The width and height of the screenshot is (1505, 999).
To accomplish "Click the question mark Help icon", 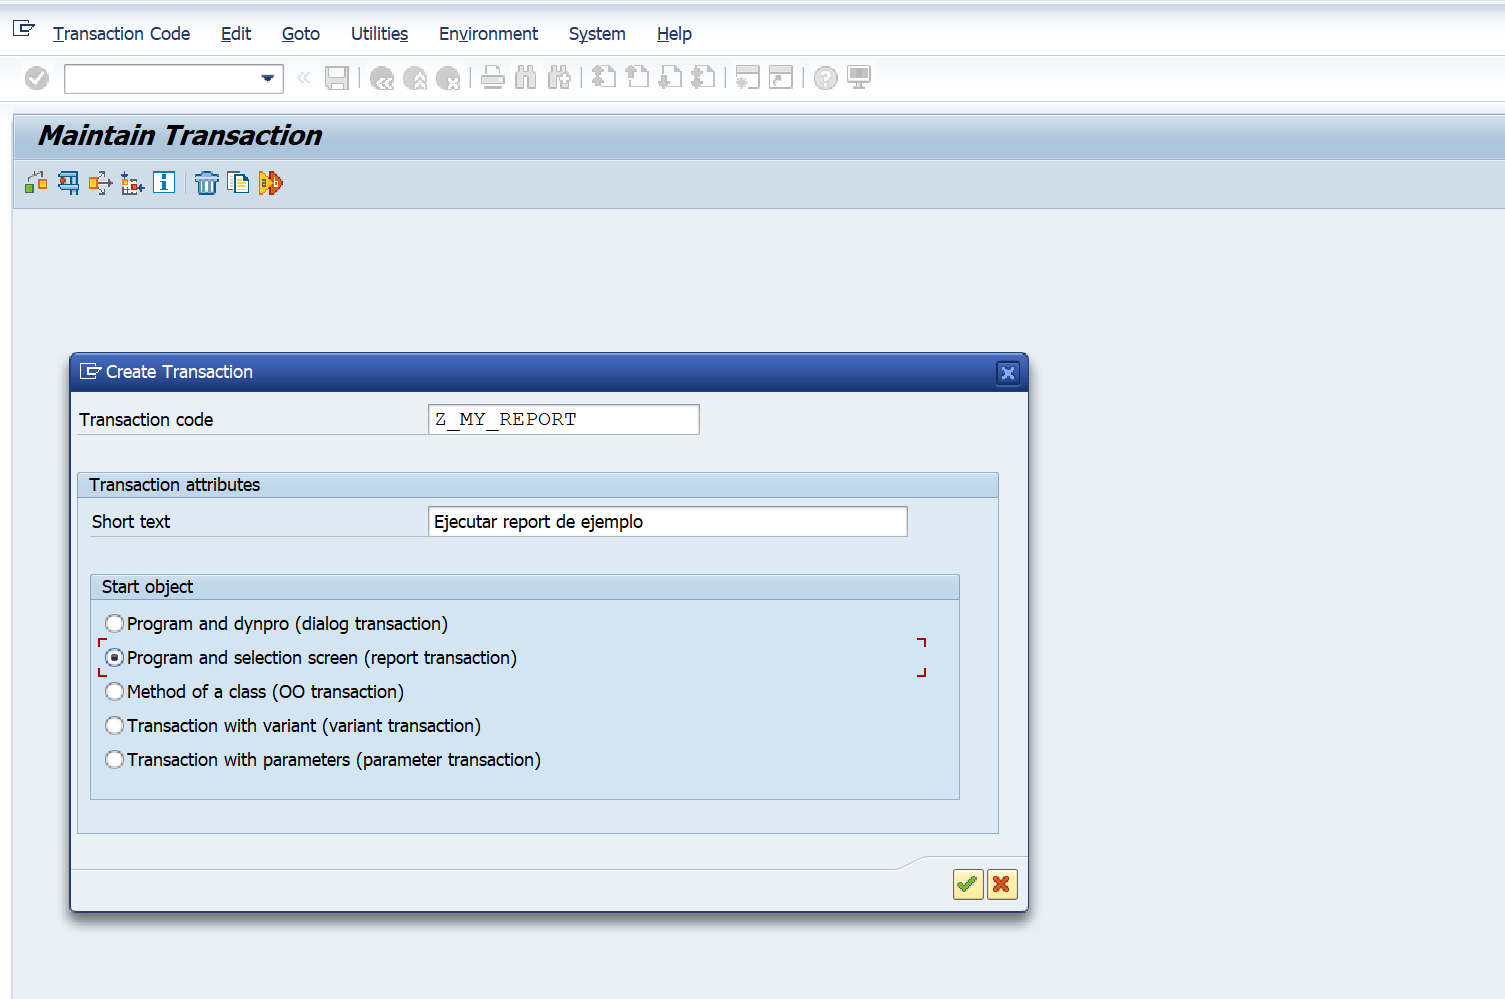I will [x=825, y=78].
